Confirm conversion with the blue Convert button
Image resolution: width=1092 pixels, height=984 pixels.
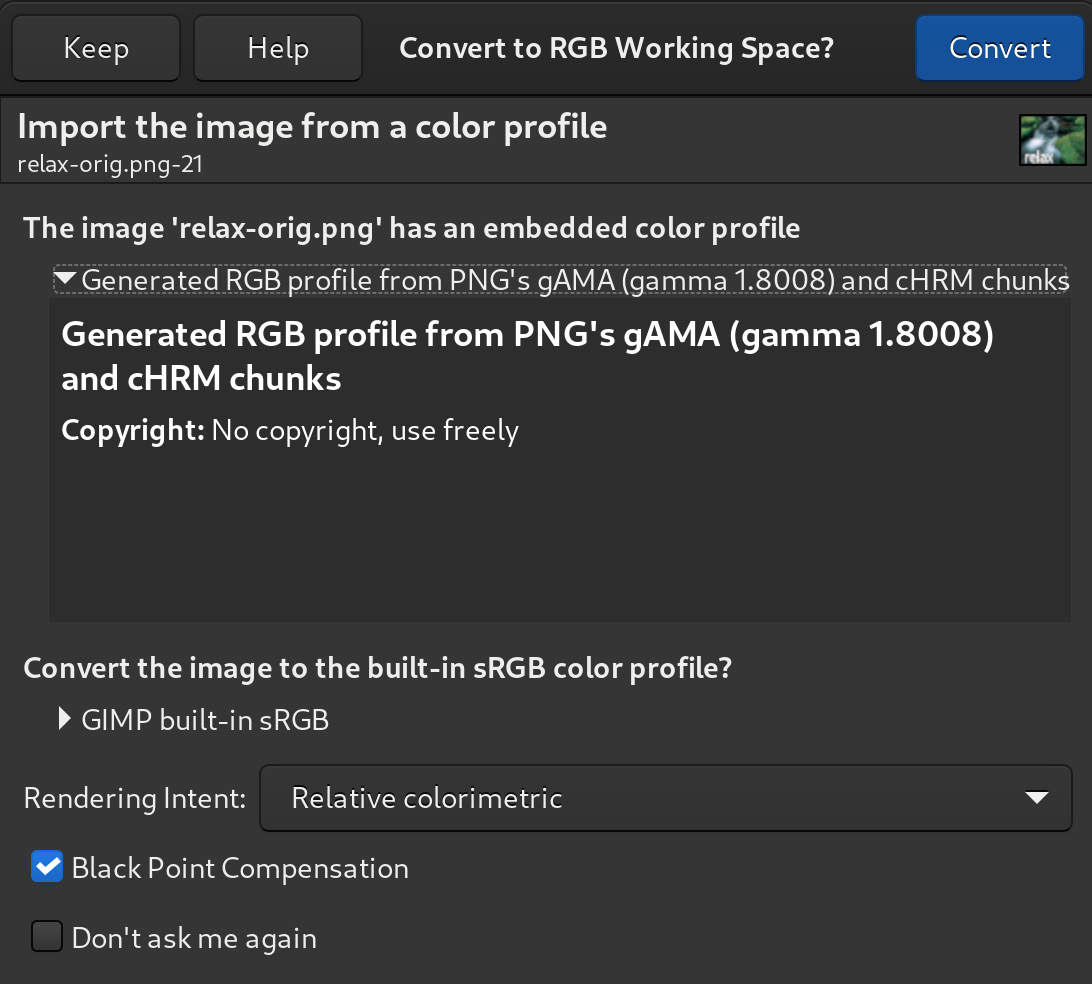point(1000,47)
